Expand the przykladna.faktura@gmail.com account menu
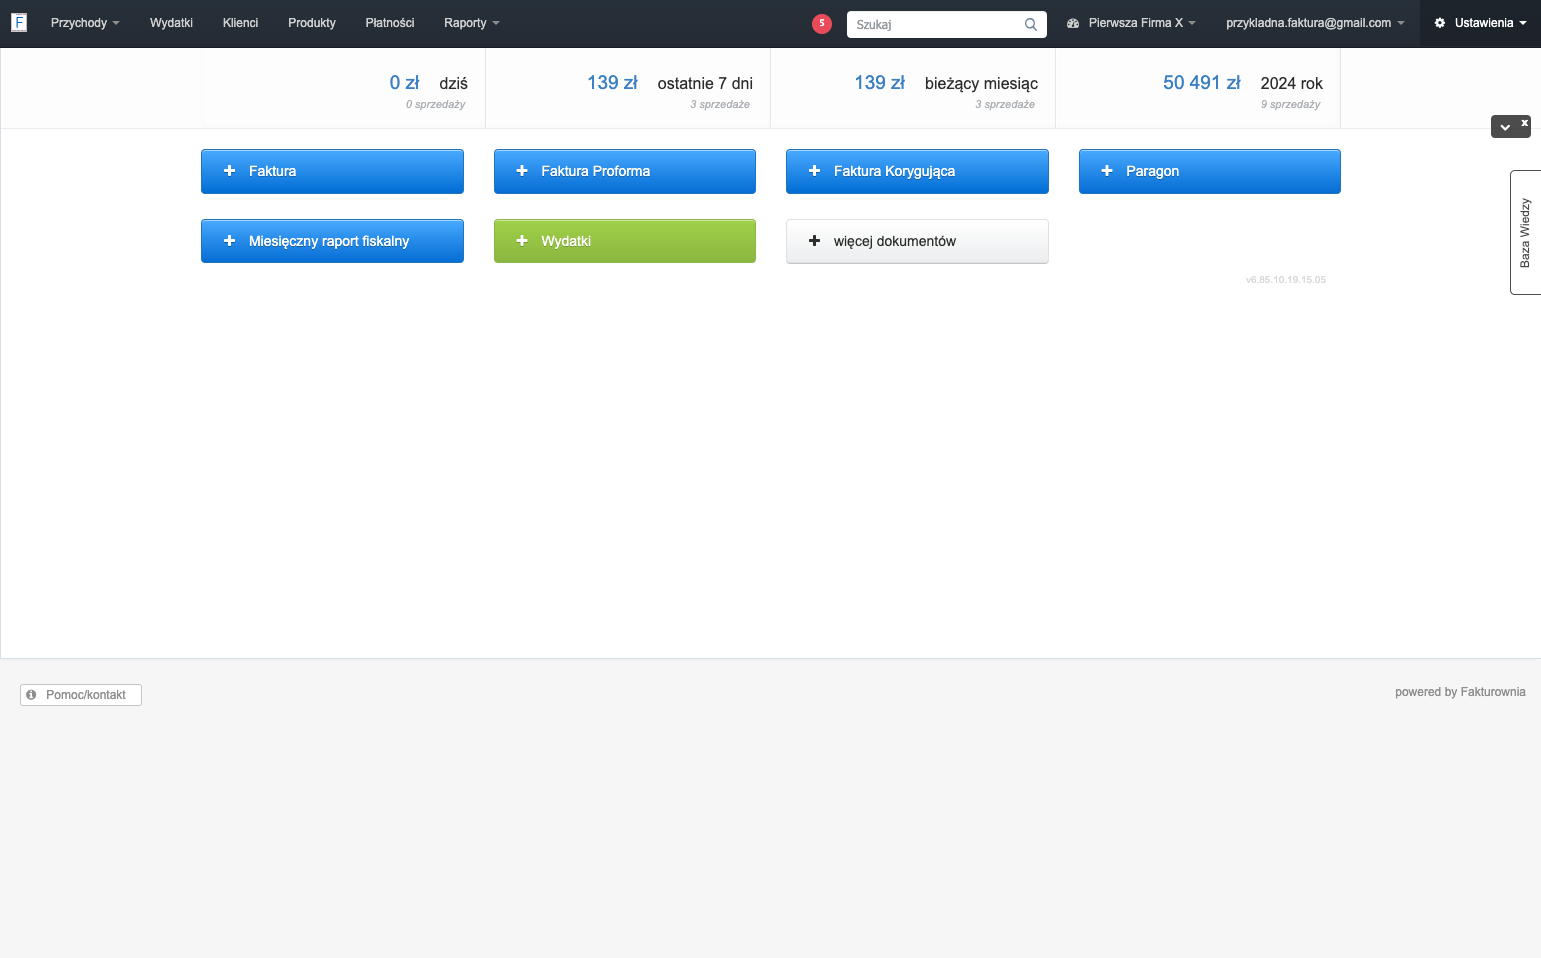The width and height of the screenshot is (1541, 958). [1315, 23]
